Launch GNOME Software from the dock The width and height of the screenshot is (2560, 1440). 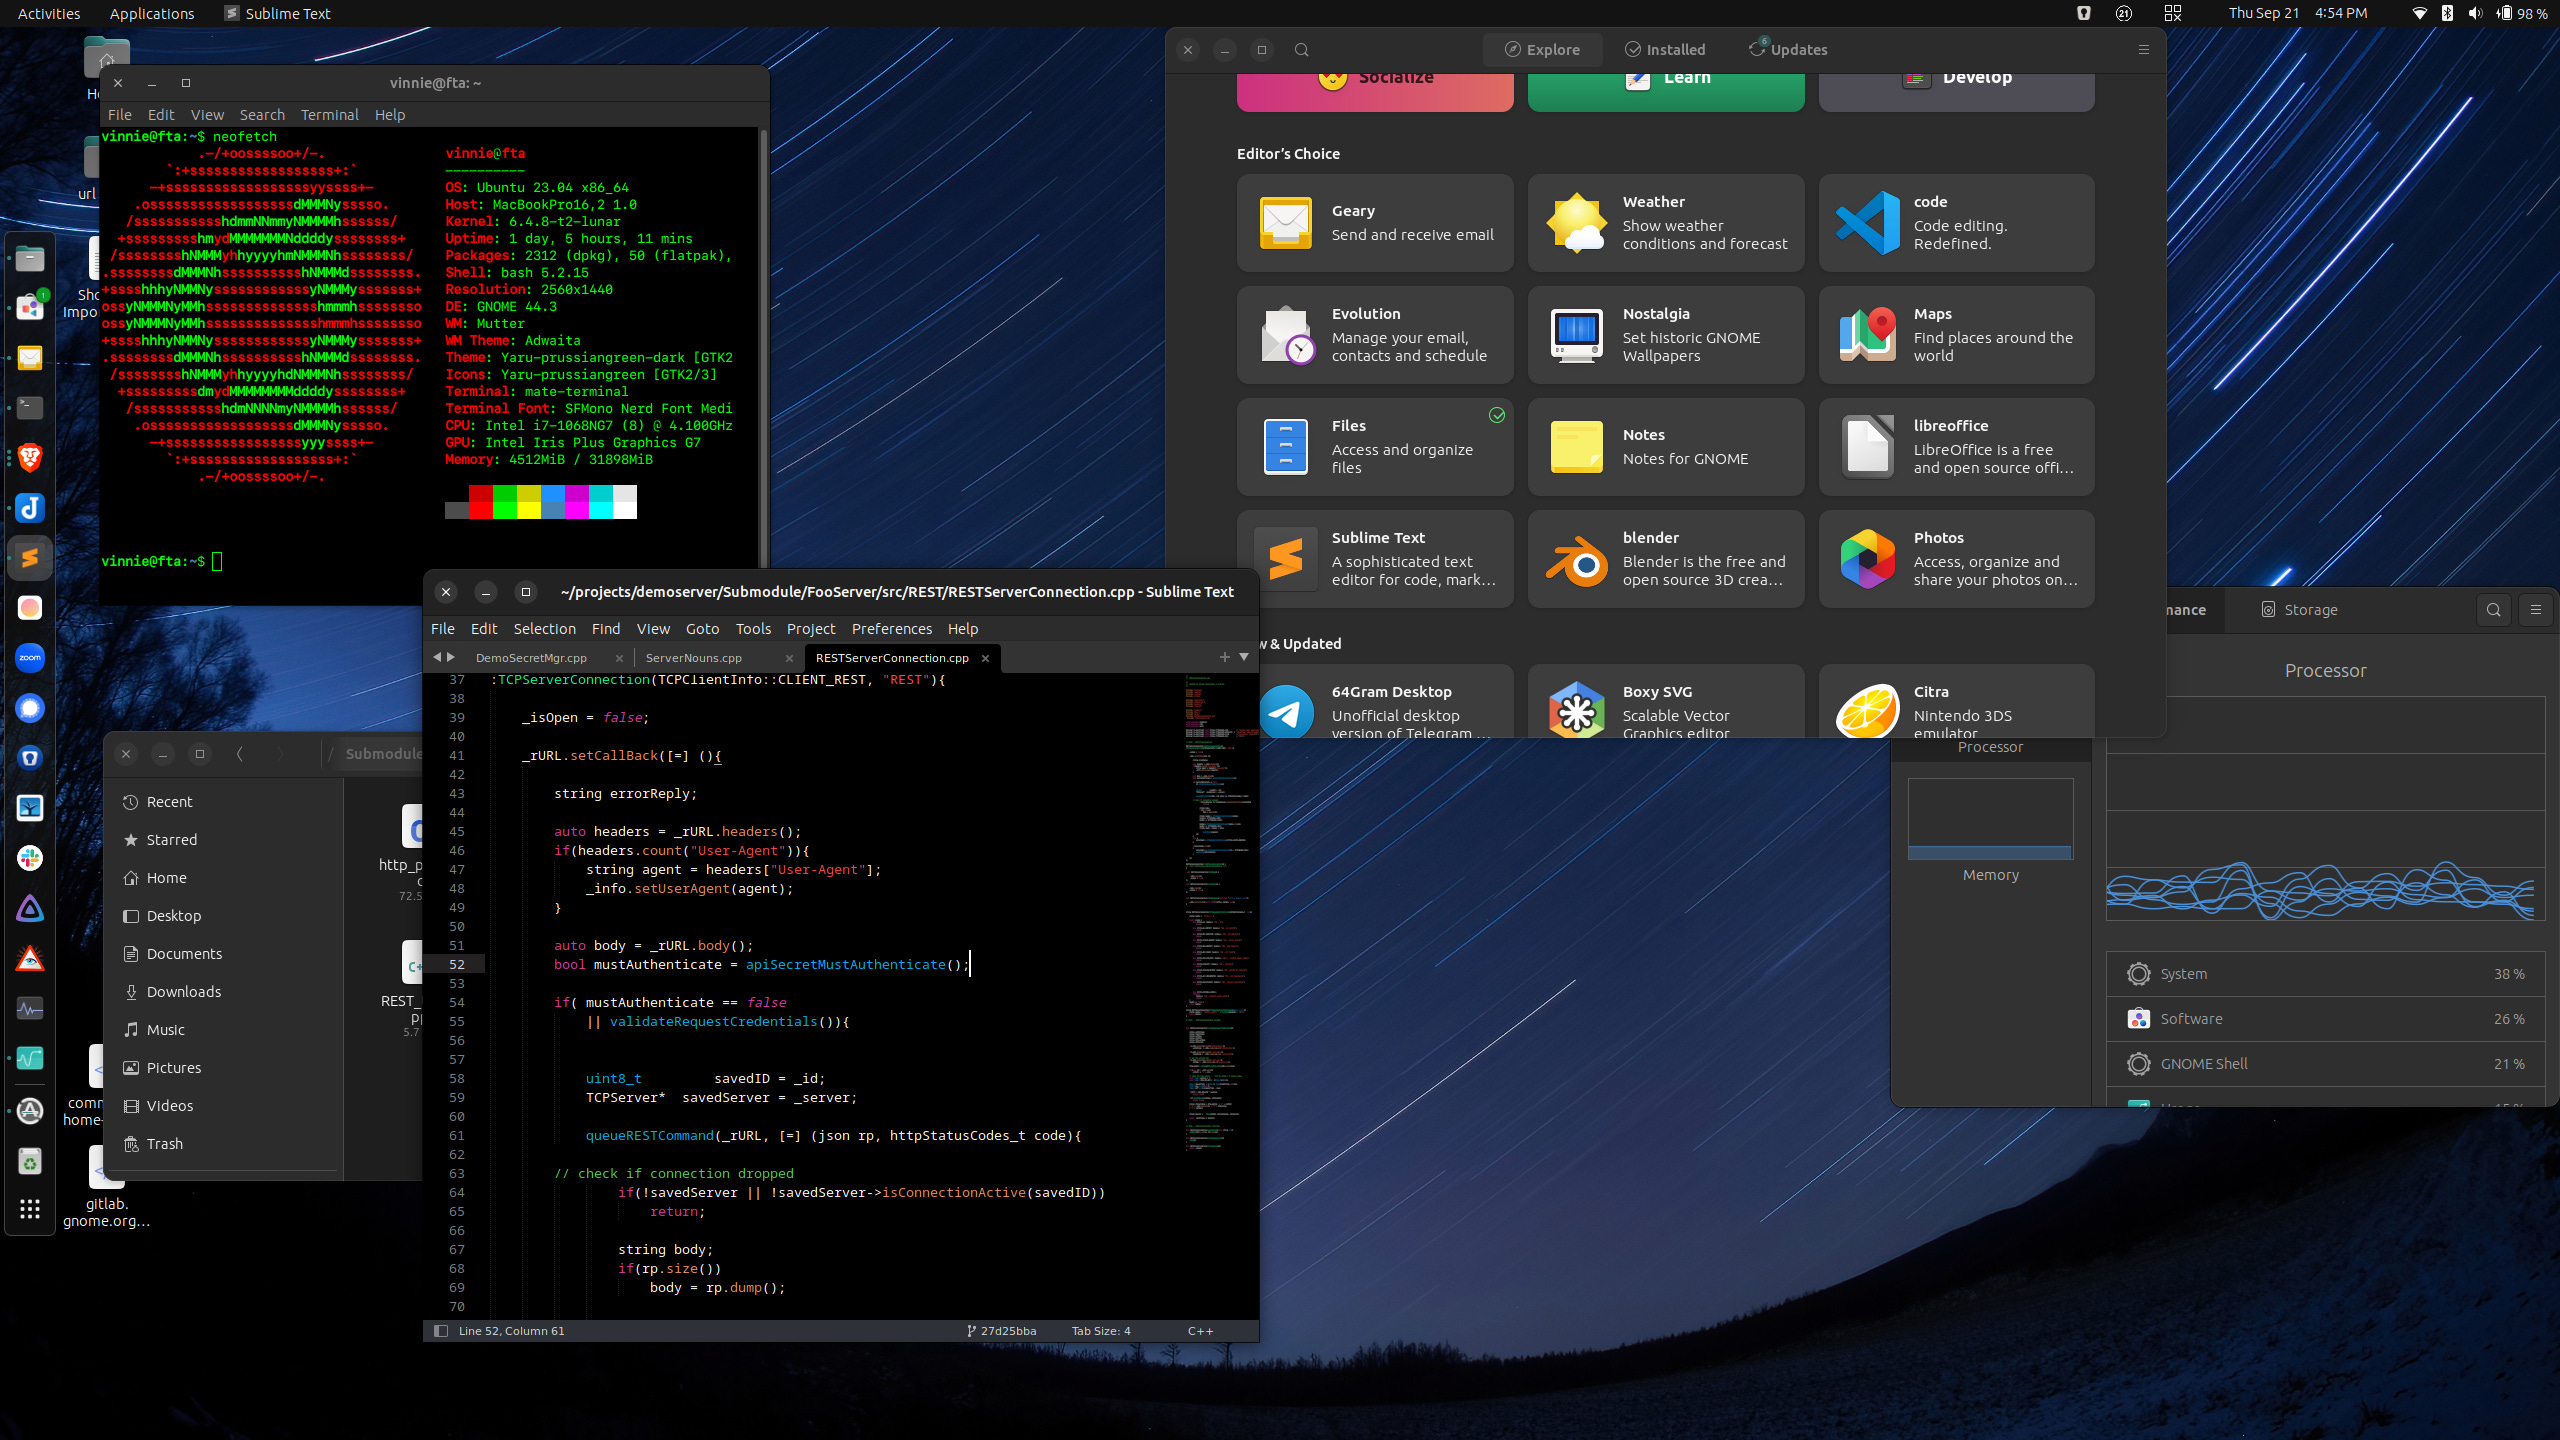coord(30,308)
